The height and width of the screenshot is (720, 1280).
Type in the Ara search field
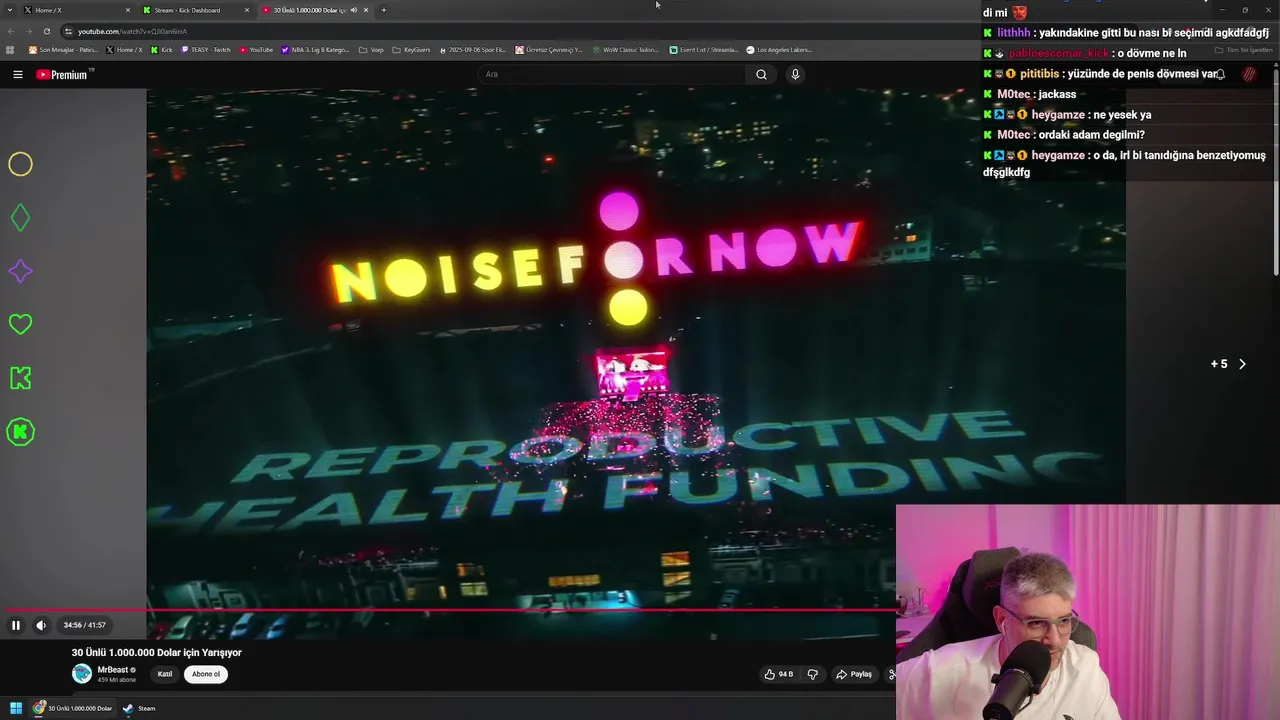(x=612, y=74)
